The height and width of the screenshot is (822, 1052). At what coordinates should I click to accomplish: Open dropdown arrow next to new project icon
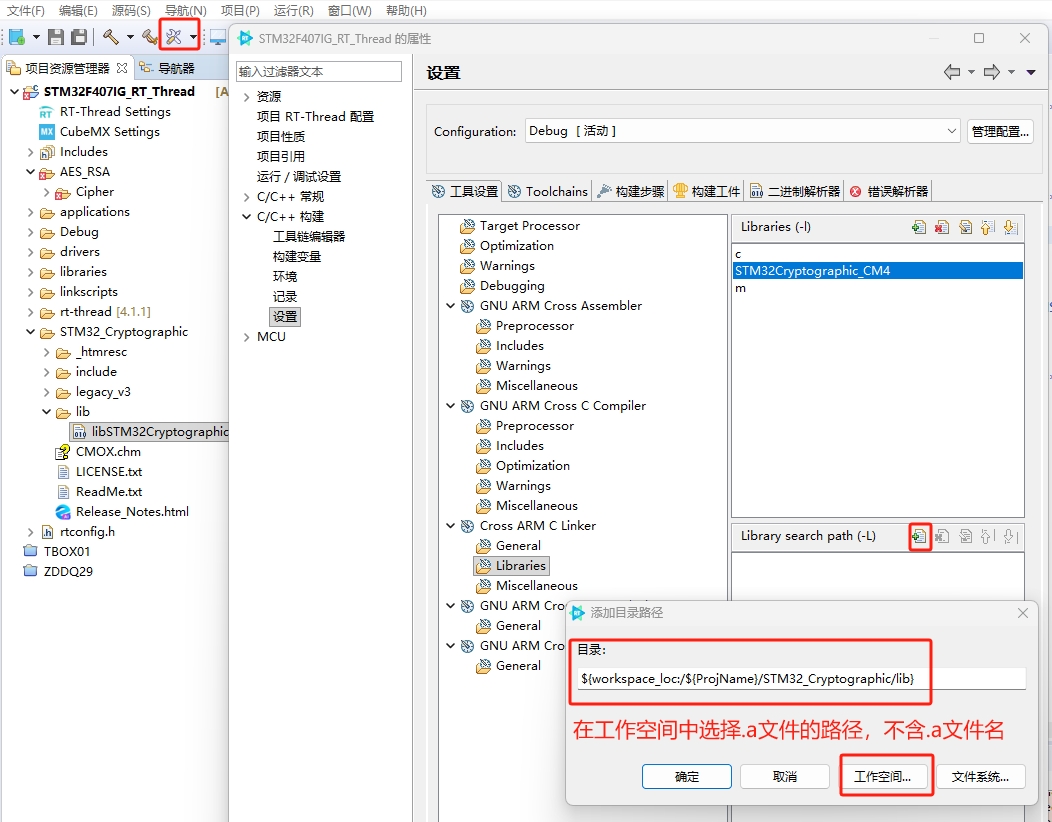tap(36, 38)
